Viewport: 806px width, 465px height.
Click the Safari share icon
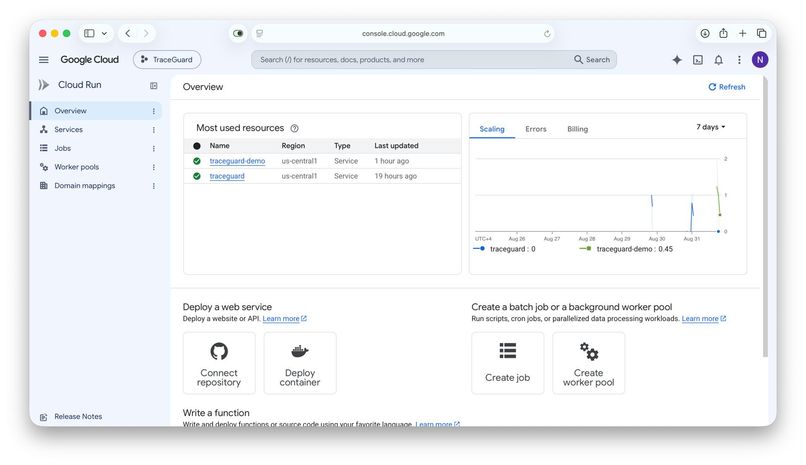723,33
